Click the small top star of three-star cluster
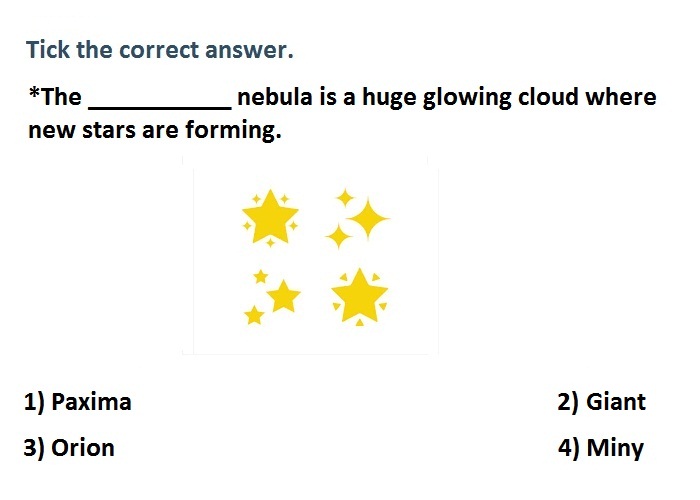The width and height of the screenshot is (700, 500). [x=261, y=277]
